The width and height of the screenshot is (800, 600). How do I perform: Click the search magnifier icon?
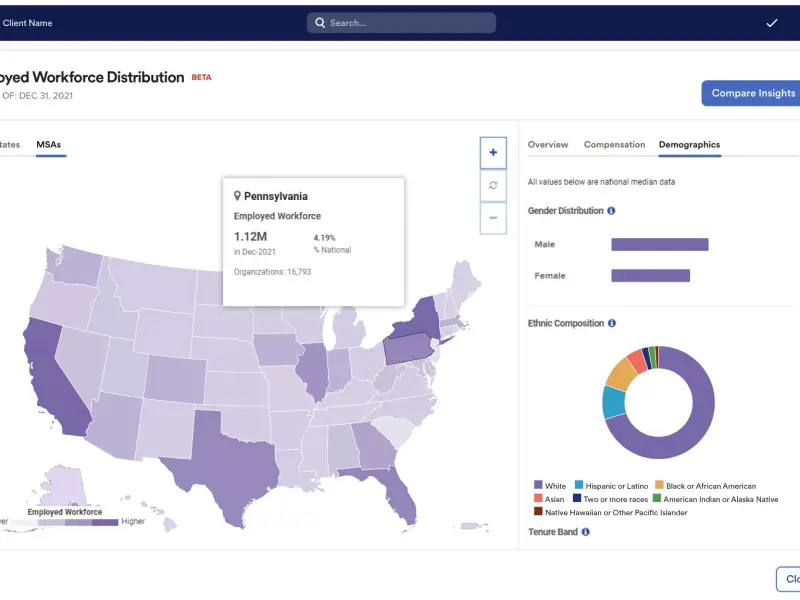click(320, 23)
